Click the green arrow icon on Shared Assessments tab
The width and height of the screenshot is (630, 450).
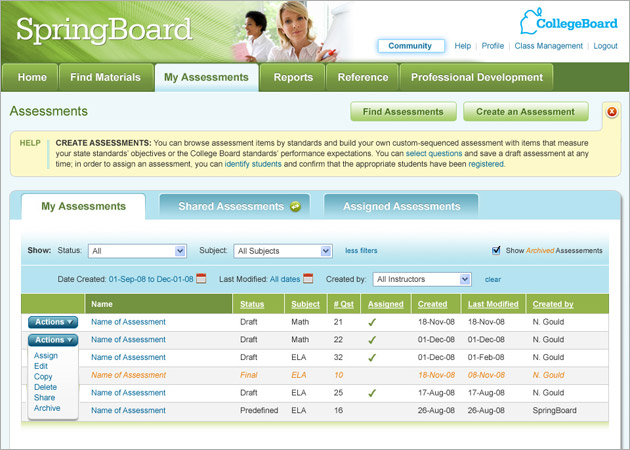pos(295,207)
